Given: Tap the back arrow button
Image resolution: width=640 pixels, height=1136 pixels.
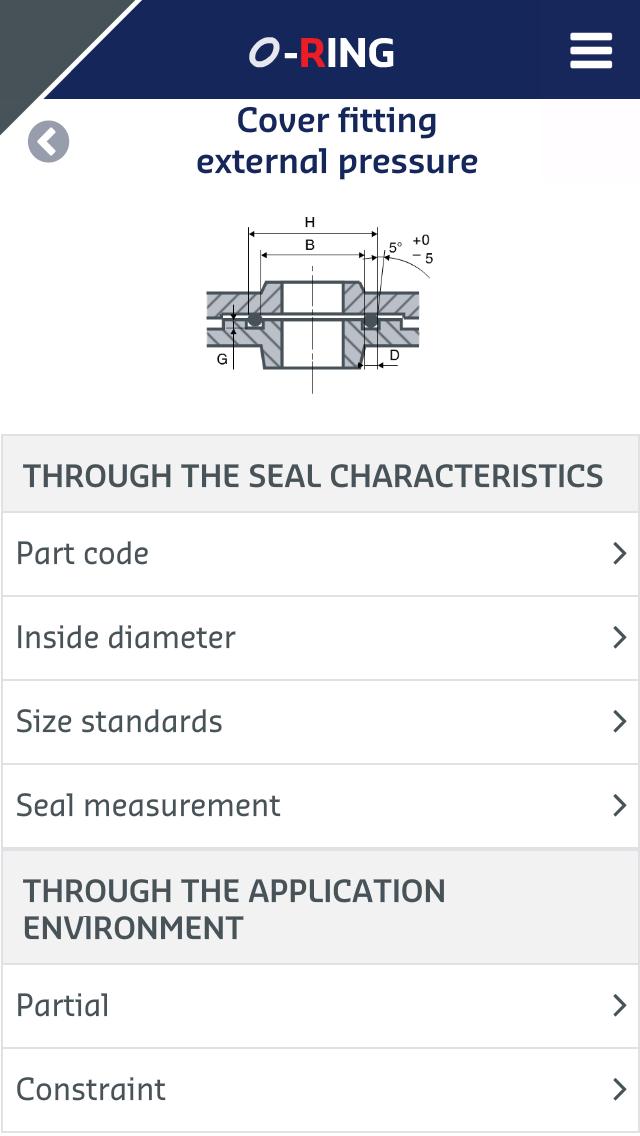Looking at the screenshot, I should 48,142.
